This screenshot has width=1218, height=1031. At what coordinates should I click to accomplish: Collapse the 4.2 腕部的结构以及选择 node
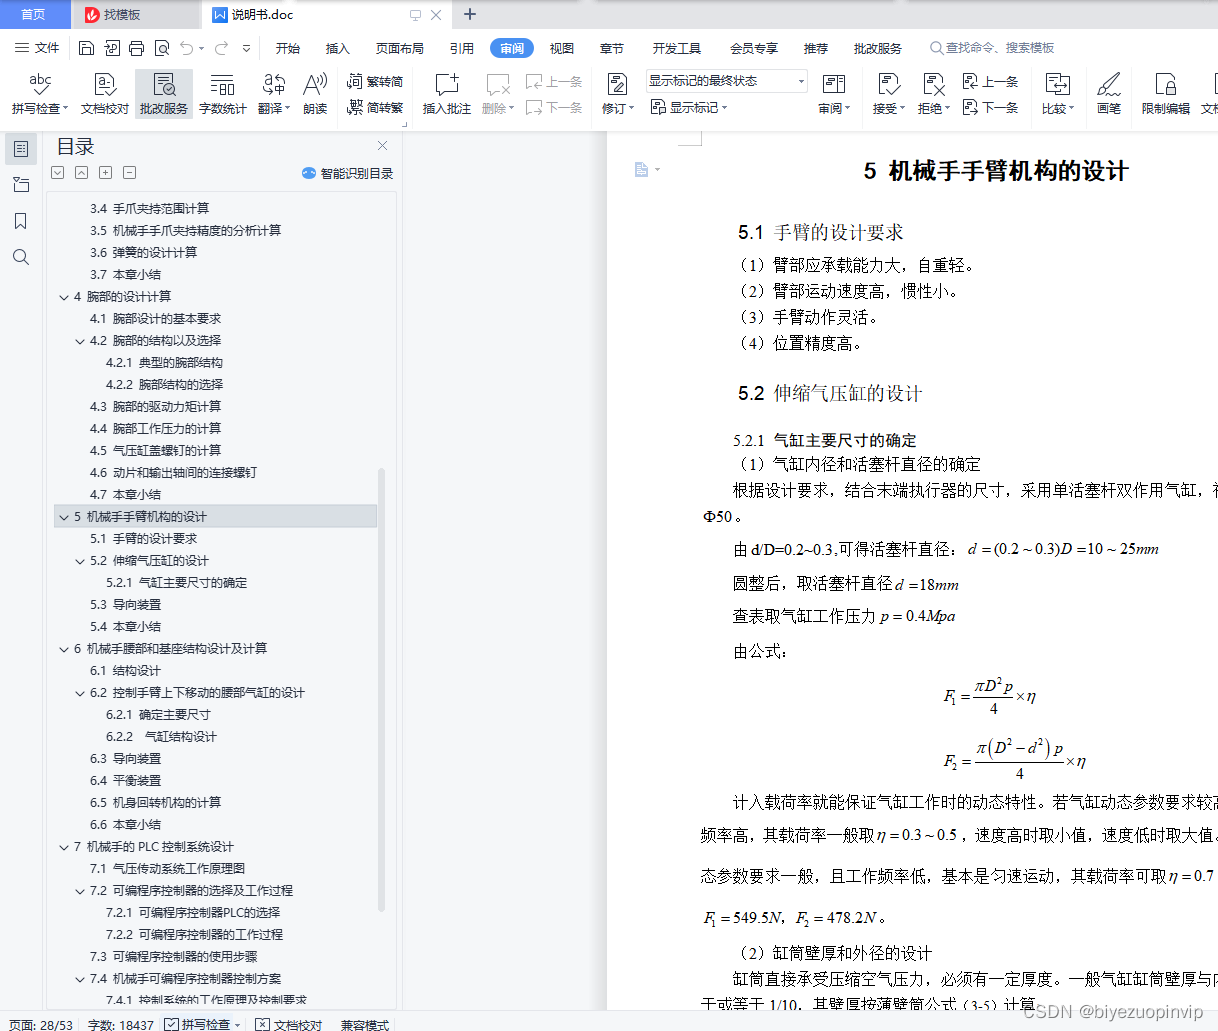click(x=80, y=341)
